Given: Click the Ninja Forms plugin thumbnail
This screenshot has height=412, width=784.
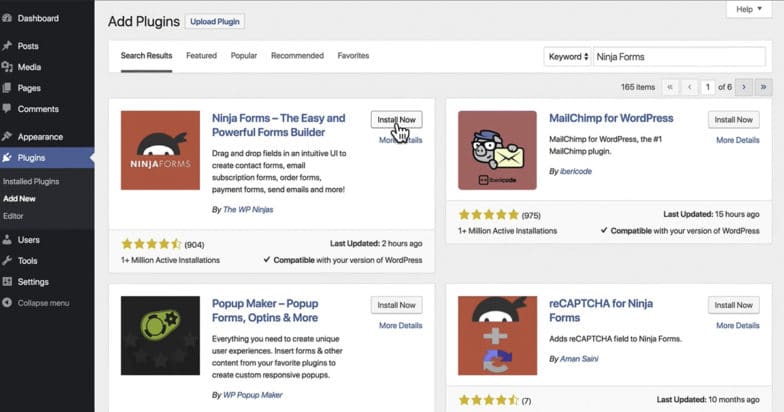Looking at the screenshot, I should (160, 150).
